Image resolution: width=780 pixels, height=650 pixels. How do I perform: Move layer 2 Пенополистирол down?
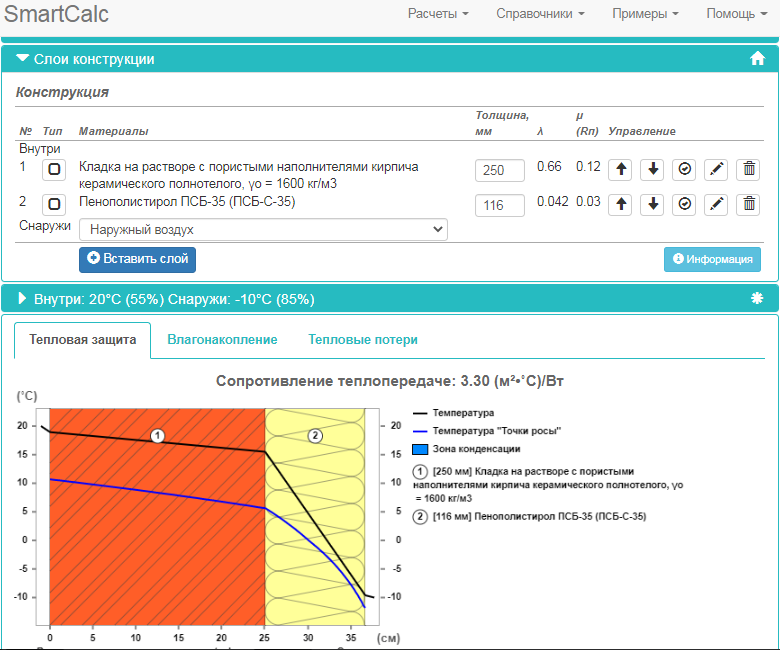652,204
